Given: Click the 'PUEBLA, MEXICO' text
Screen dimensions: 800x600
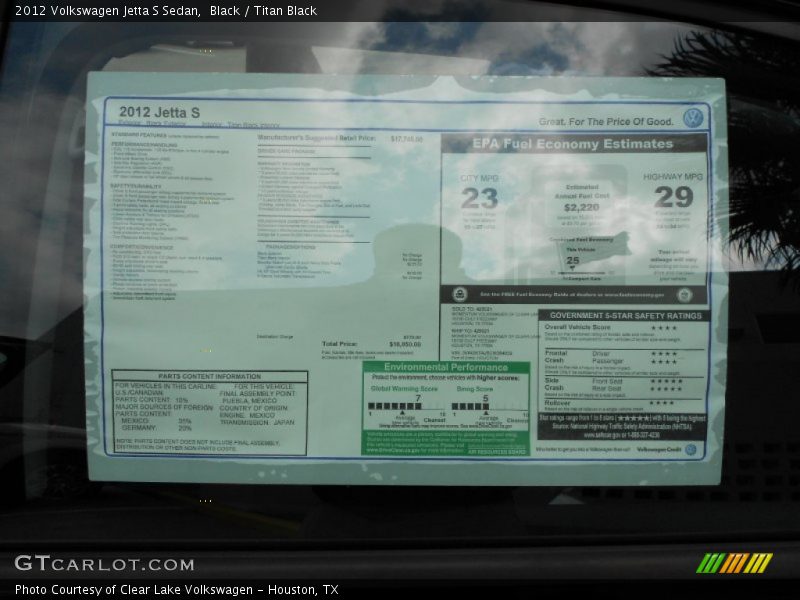Looking at the screenshot, I should tap(249, 401).
